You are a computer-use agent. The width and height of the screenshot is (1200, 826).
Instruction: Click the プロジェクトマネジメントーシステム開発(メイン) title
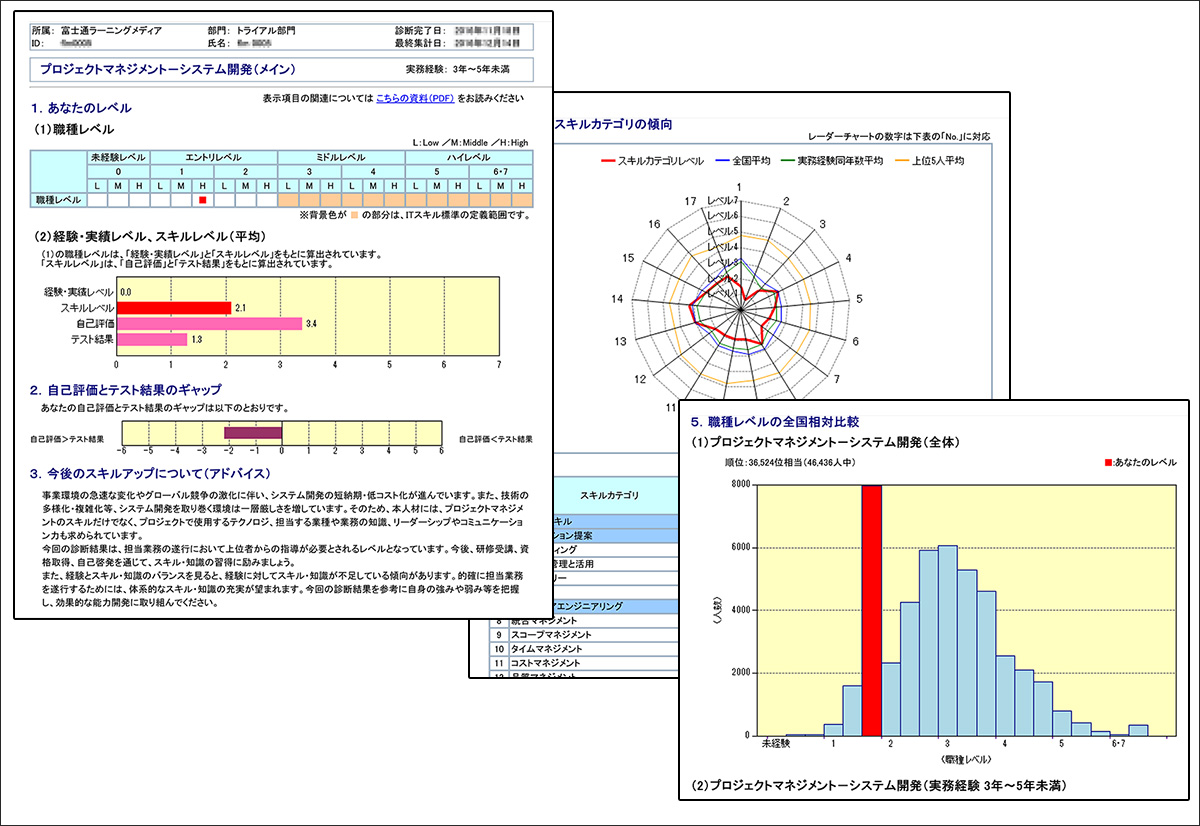(x=168, y=69)
